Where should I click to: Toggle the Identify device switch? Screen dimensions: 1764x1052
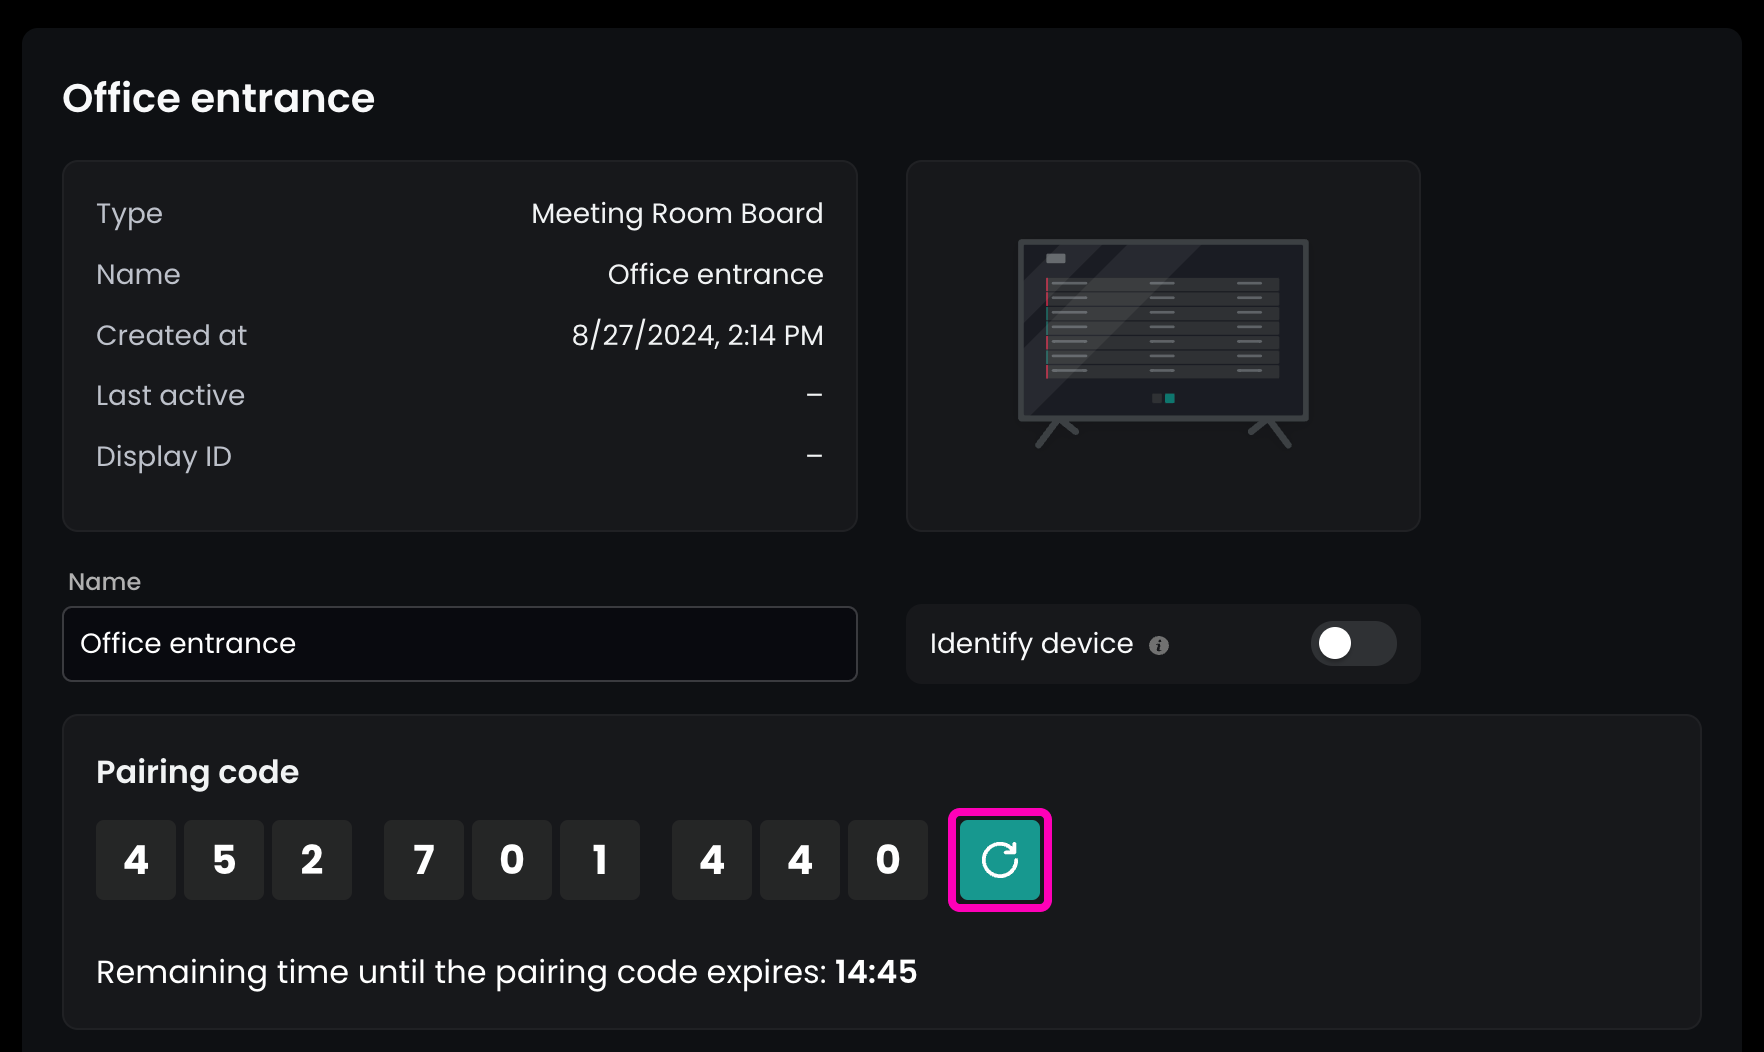(1353, 644)
